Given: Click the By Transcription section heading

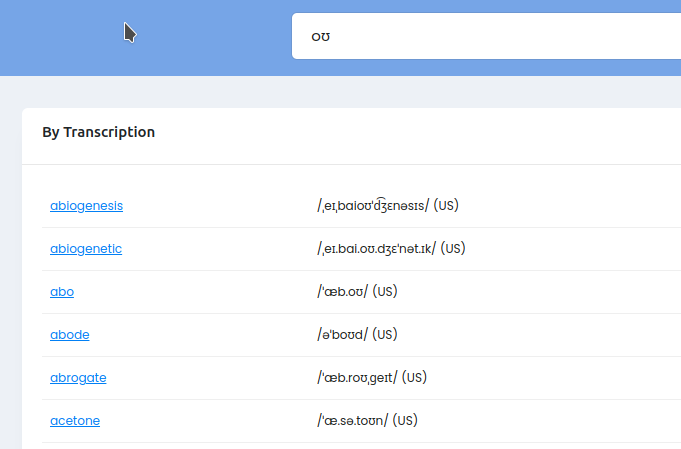Looking at the screenshot, I should pos(98,132).
